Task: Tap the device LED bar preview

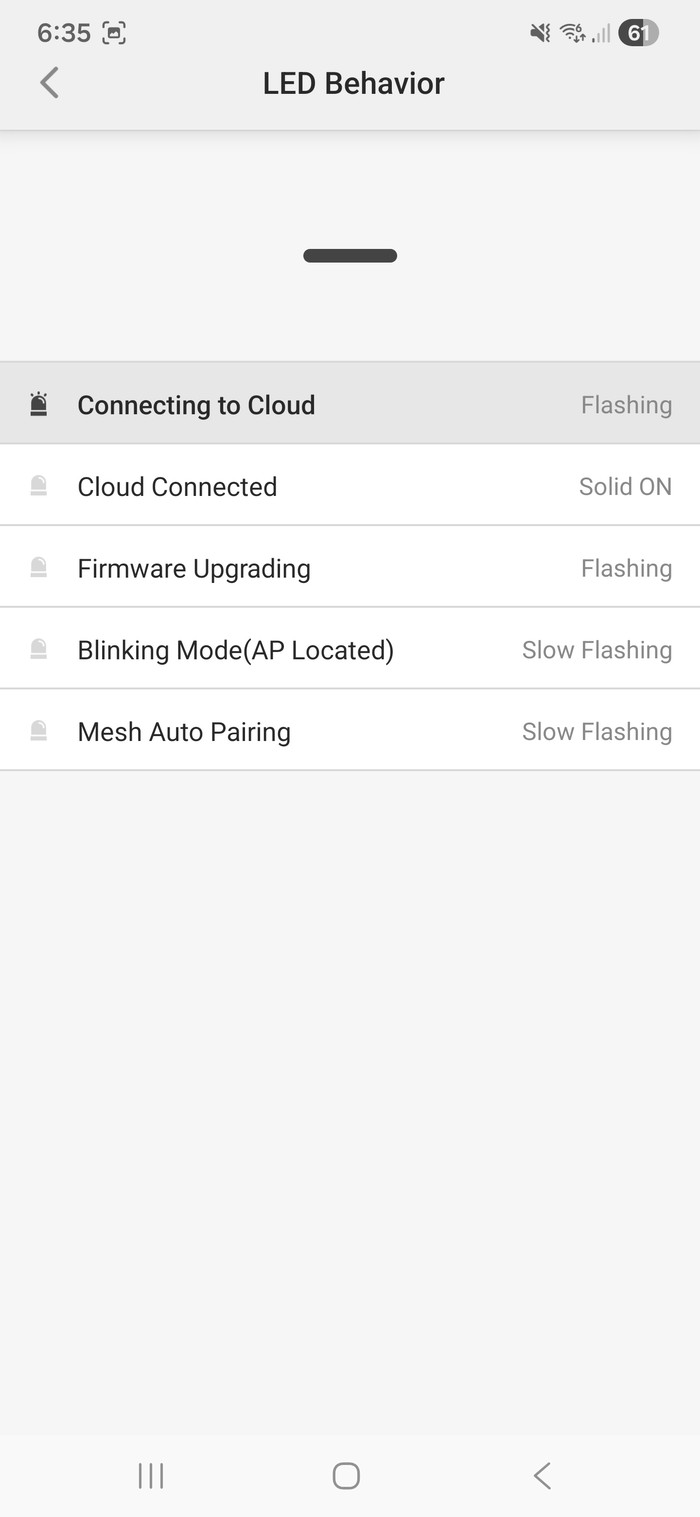Action: pos(350,256)
